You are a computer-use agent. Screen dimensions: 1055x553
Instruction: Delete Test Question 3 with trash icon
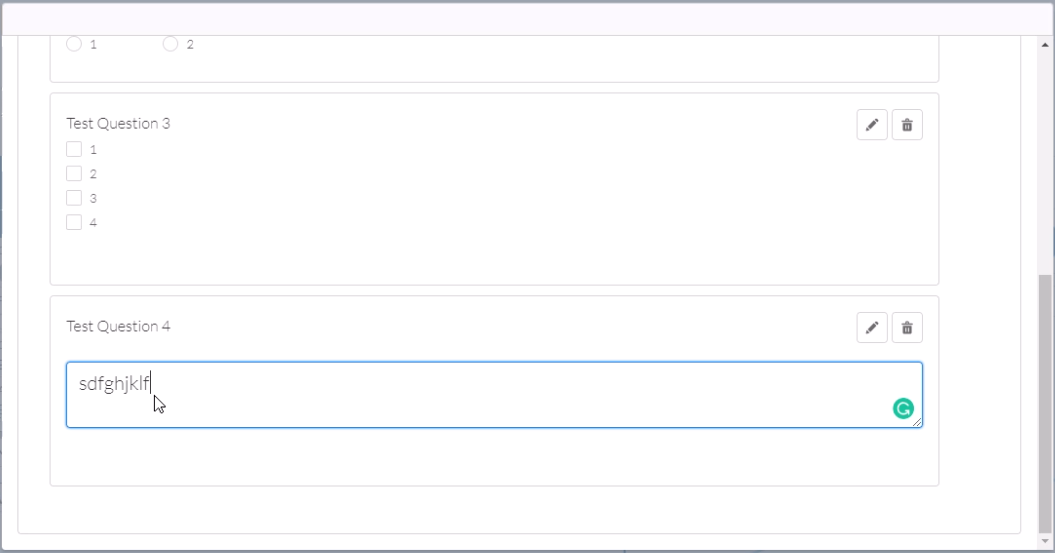(907, 125)
